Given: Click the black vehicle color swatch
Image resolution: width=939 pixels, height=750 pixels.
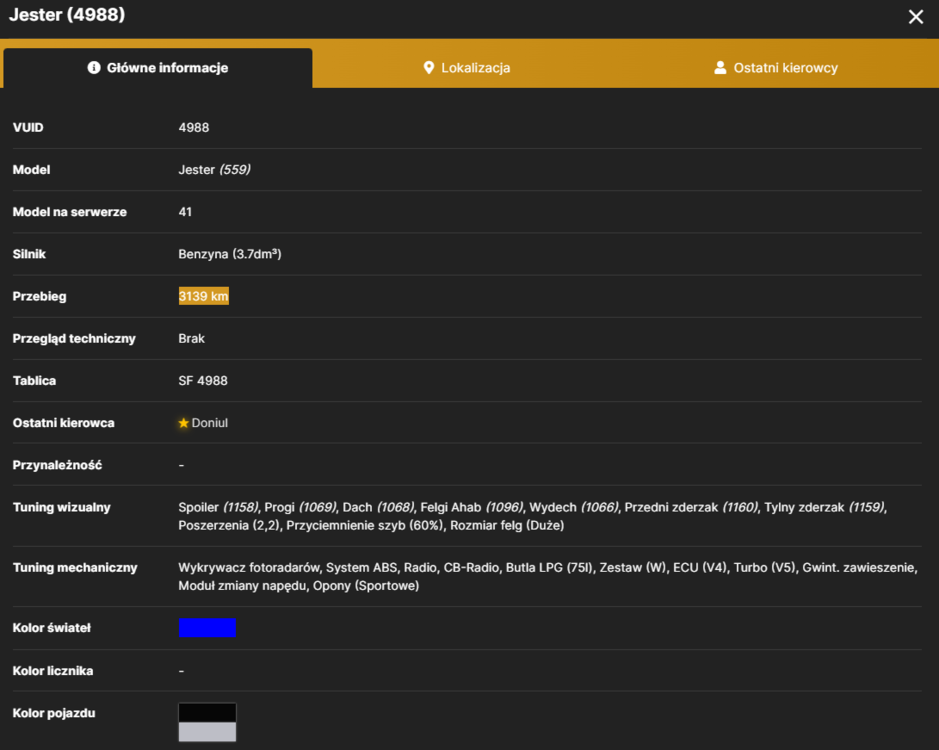Looking at the screenshot, I should [x=207, y=713].
